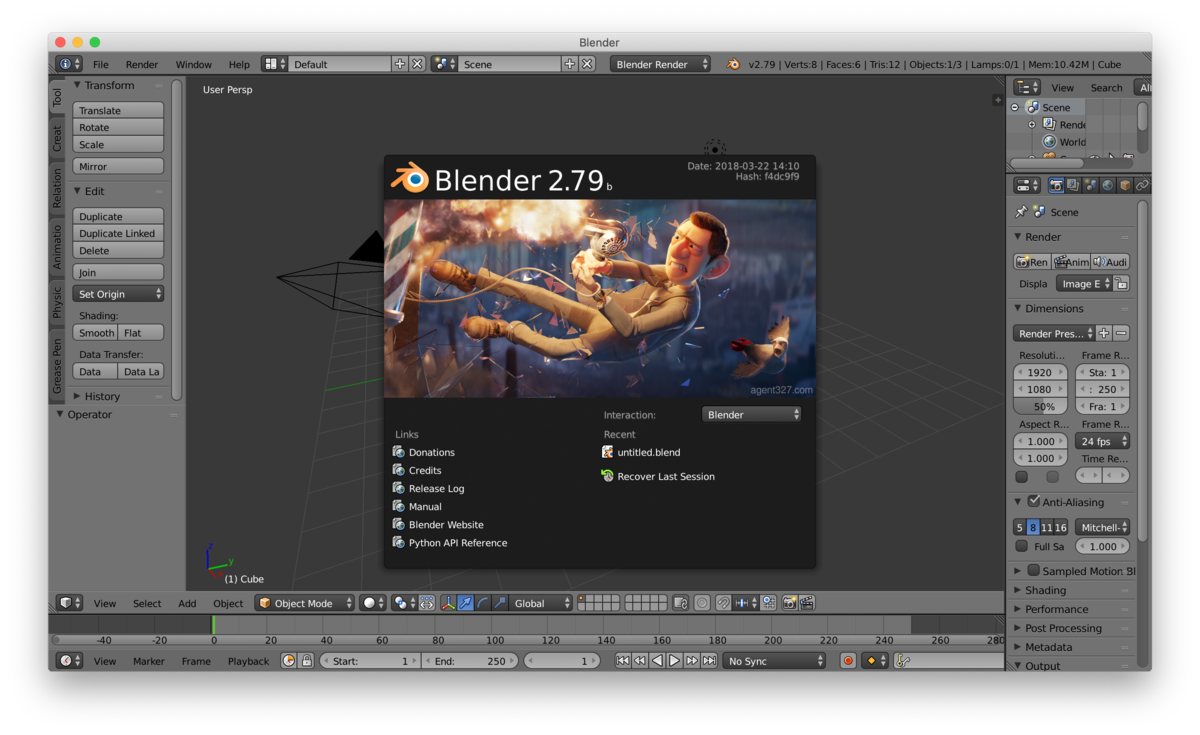Click the add new scene plus icon
This screenshot has height=735, width=1200.
point(570,64)
